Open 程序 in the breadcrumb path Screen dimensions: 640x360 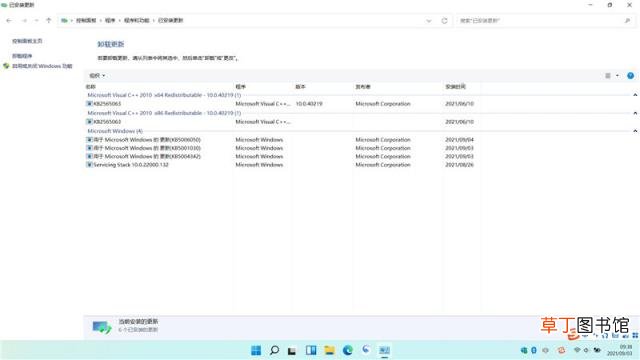[110, 20]
